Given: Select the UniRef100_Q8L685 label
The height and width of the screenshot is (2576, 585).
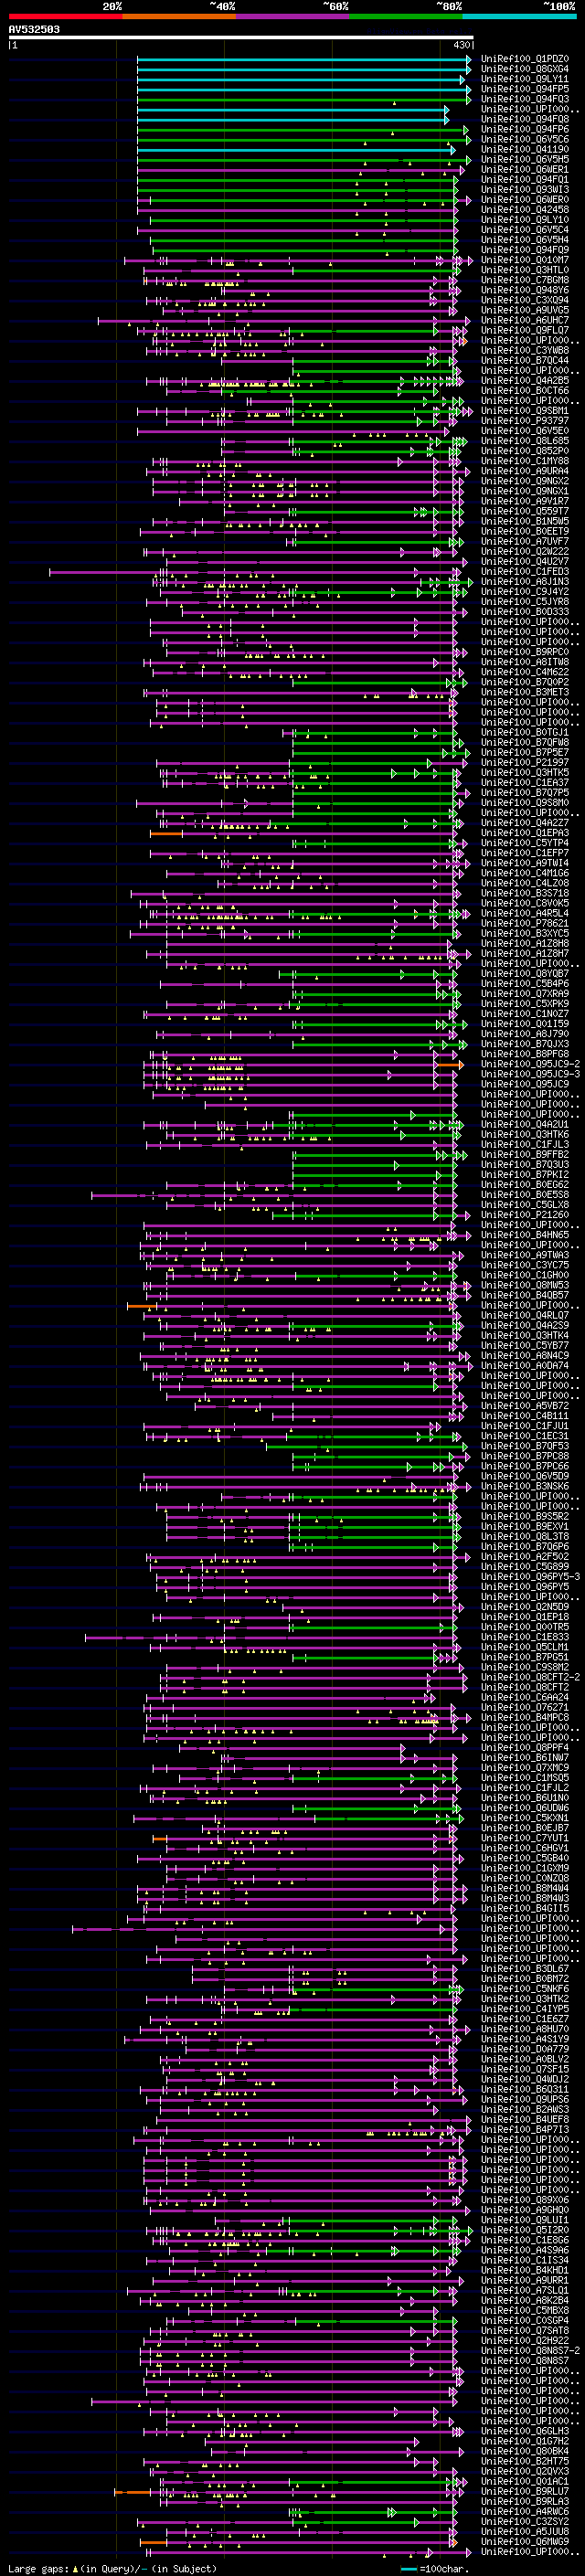Looking at the screenshot, I should pyautogui.click(x=525, y=441).
